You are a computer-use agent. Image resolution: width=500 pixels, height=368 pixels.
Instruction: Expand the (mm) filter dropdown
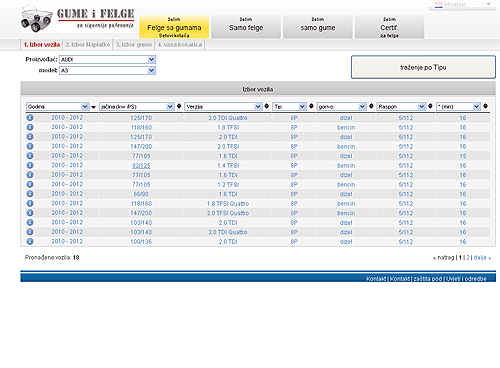[x=458, y=107]
